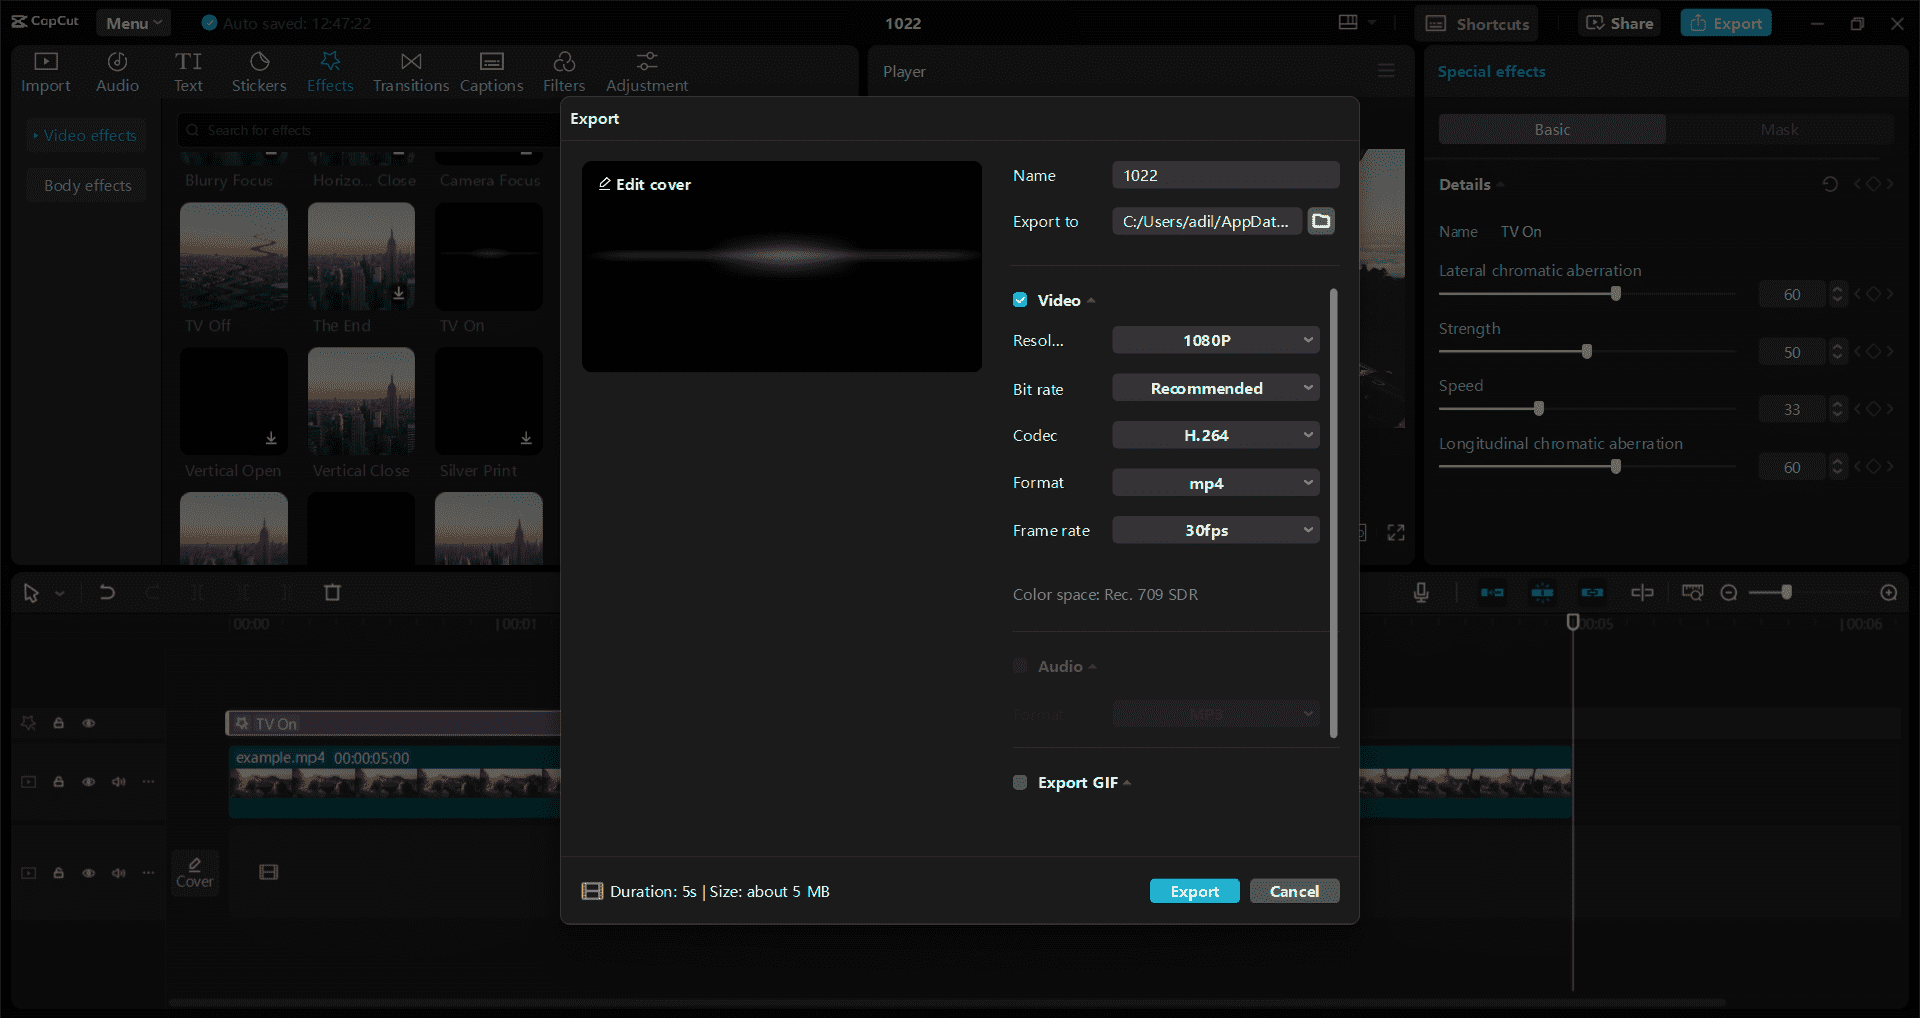
Task: Select The End effect thumbnail
Action: click(361, 257)
